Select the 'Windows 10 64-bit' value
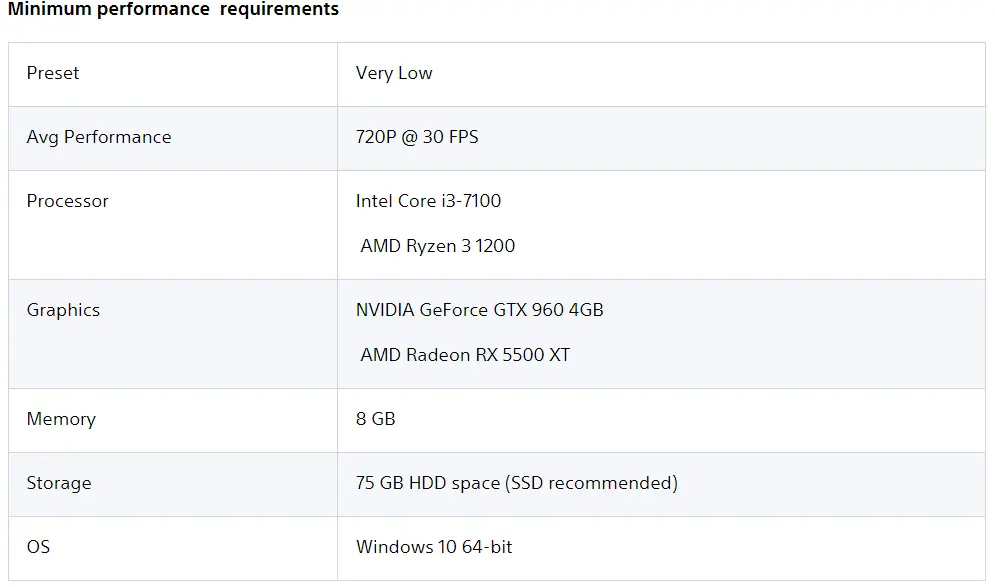This screenshot has height=587, width=995. (434, 547)
